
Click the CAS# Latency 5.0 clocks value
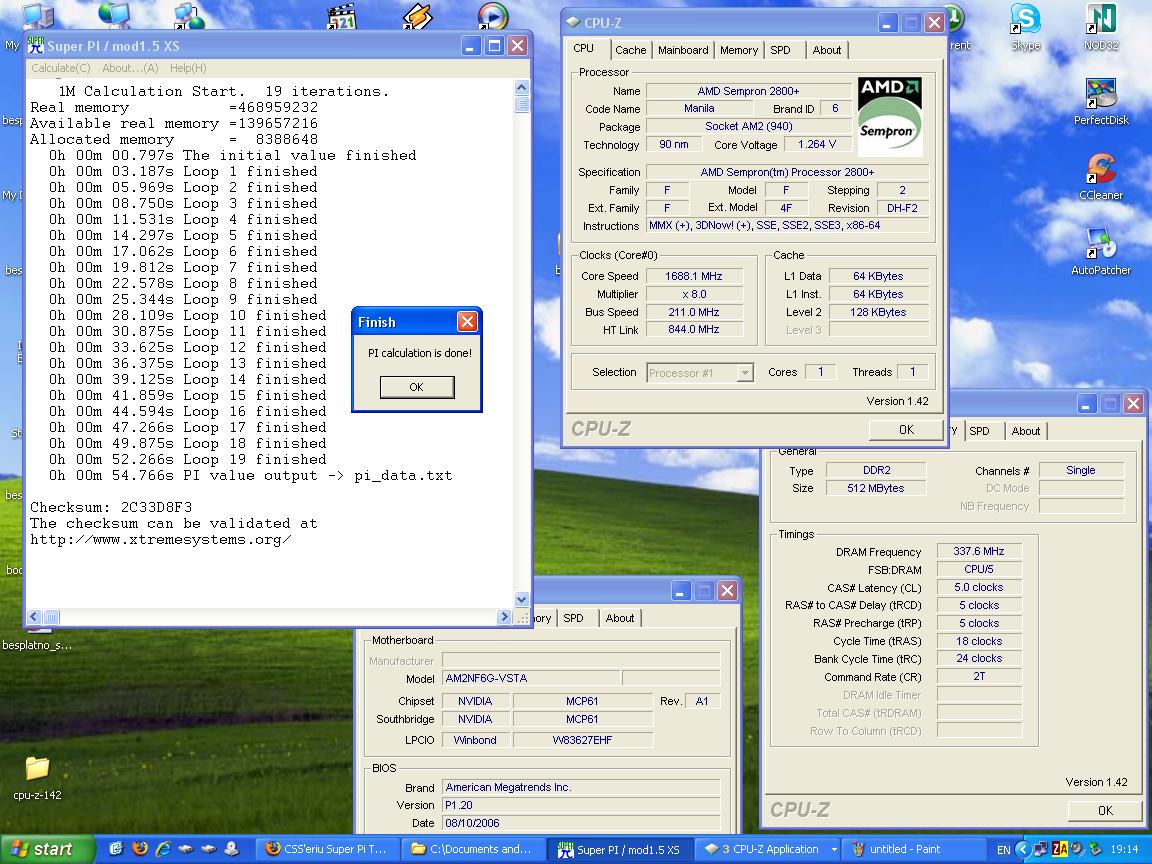(979, 587)
